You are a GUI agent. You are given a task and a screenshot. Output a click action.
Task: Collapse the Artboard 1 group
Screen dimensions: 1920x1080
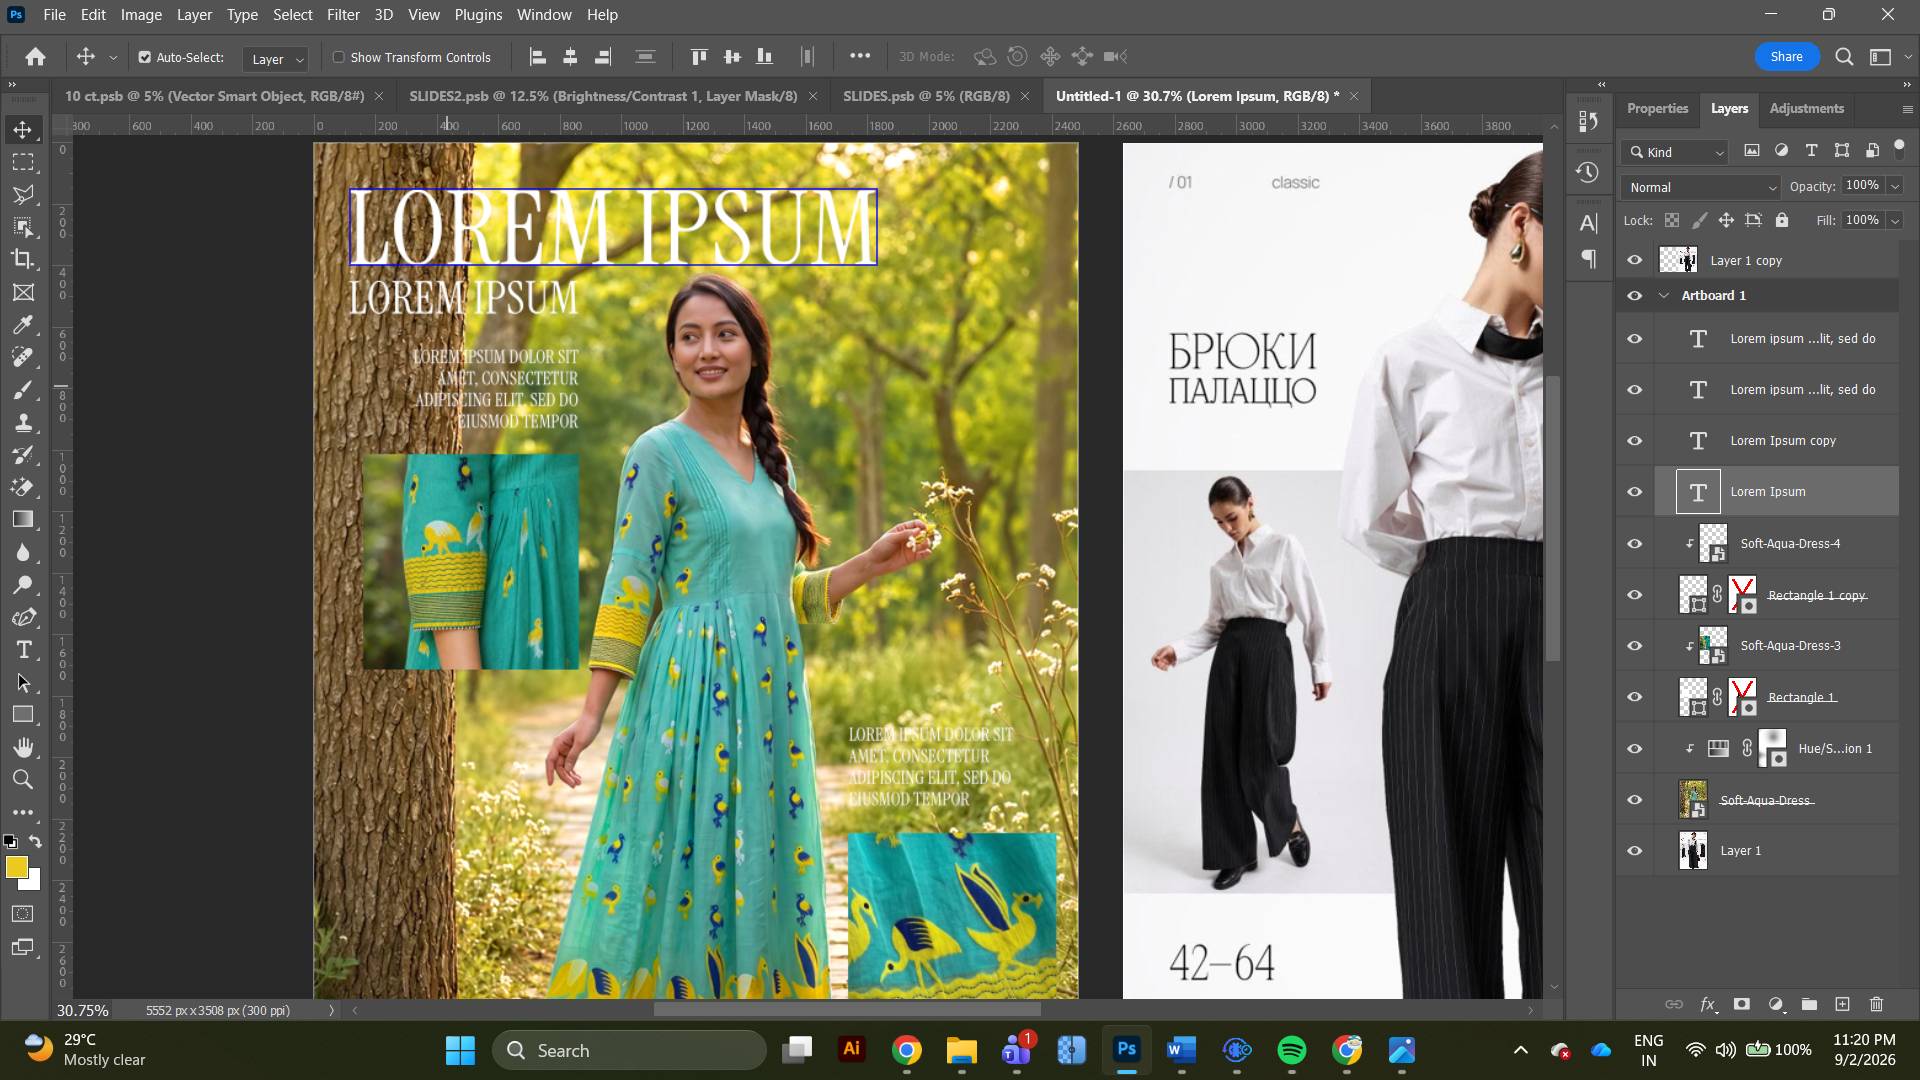(1664, 295)
